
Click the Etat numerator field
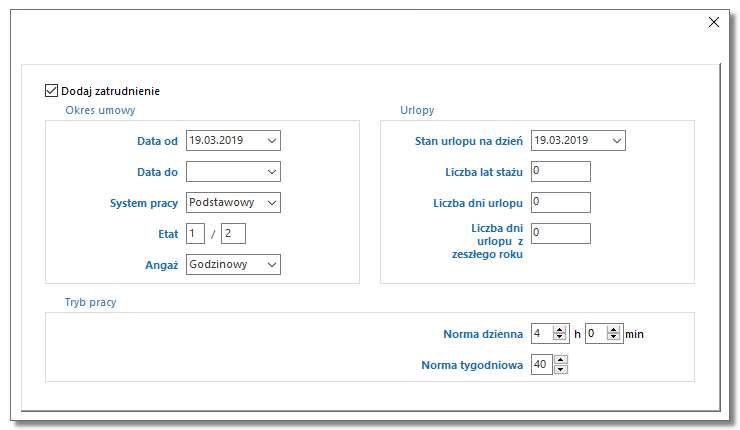195,234
